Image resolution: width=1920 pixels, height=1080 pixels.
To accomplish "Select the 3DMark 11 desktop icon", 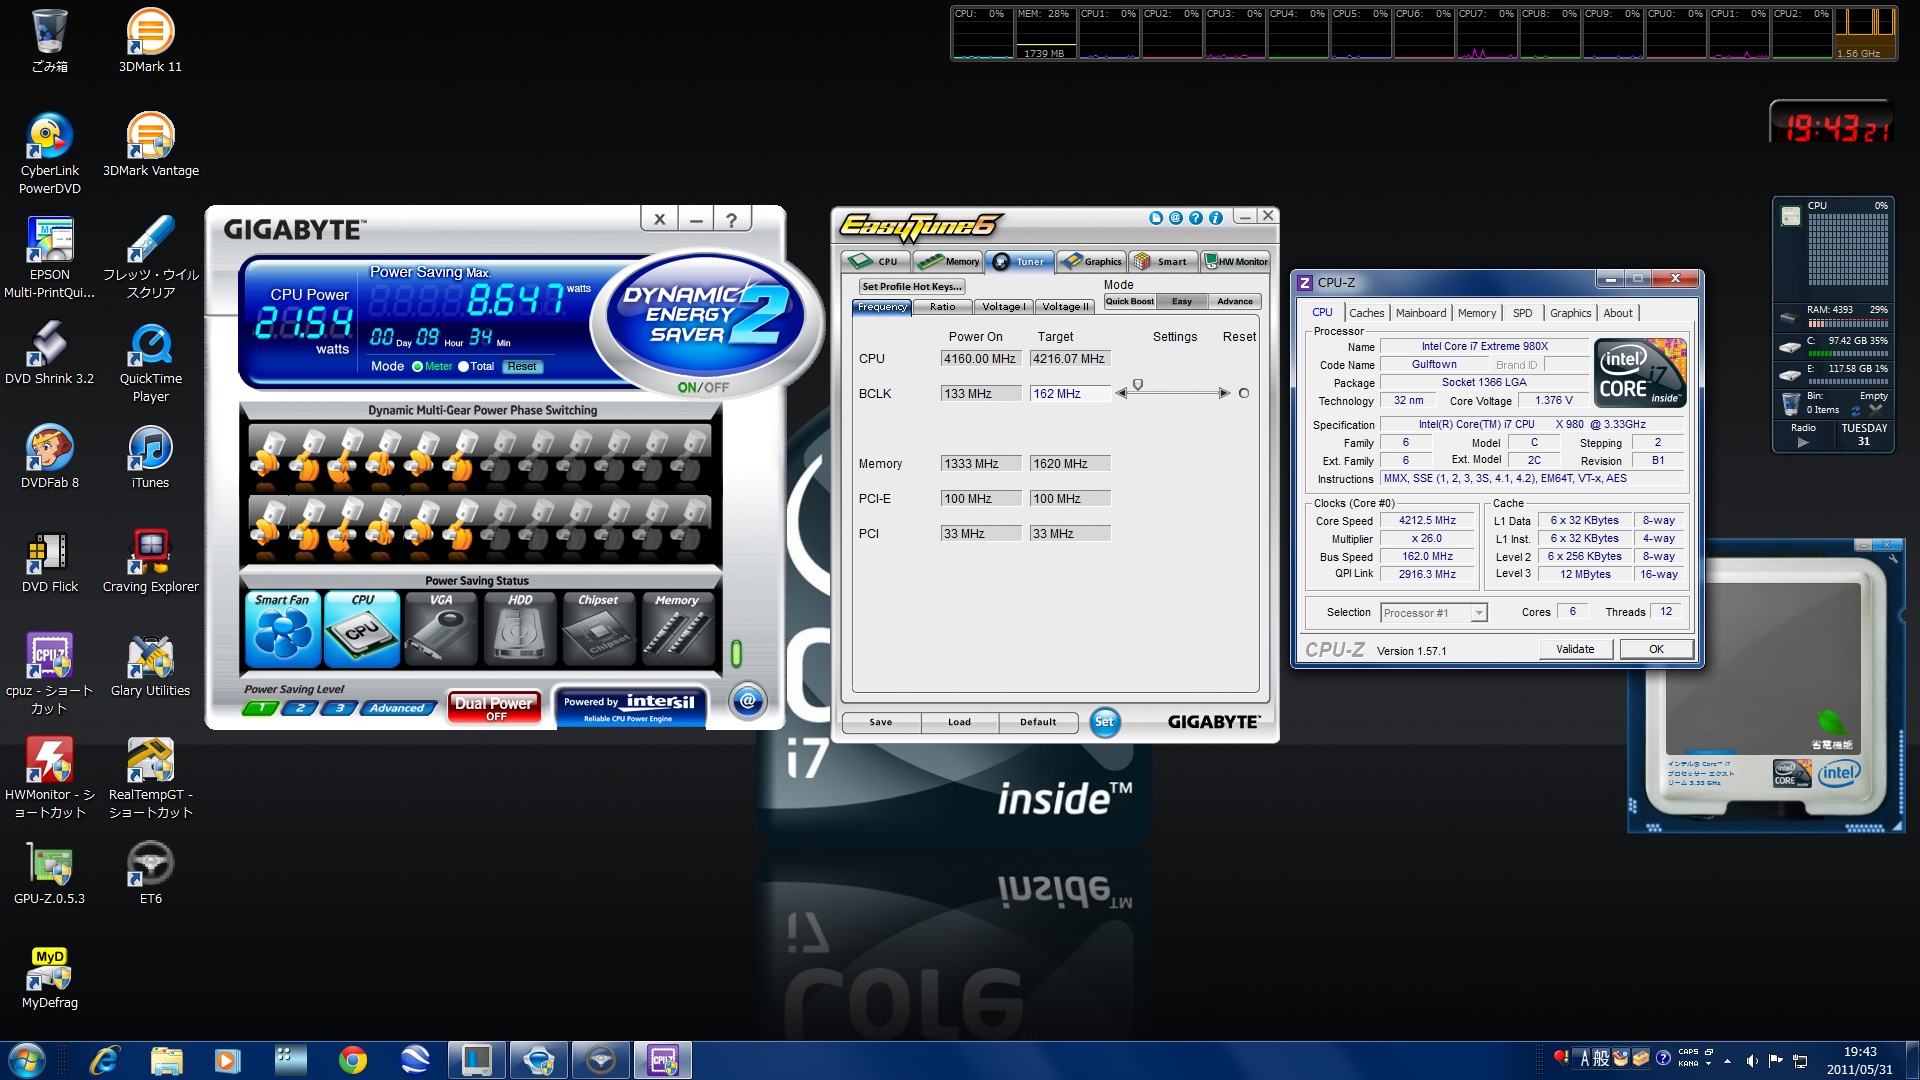I will (150, 42).
